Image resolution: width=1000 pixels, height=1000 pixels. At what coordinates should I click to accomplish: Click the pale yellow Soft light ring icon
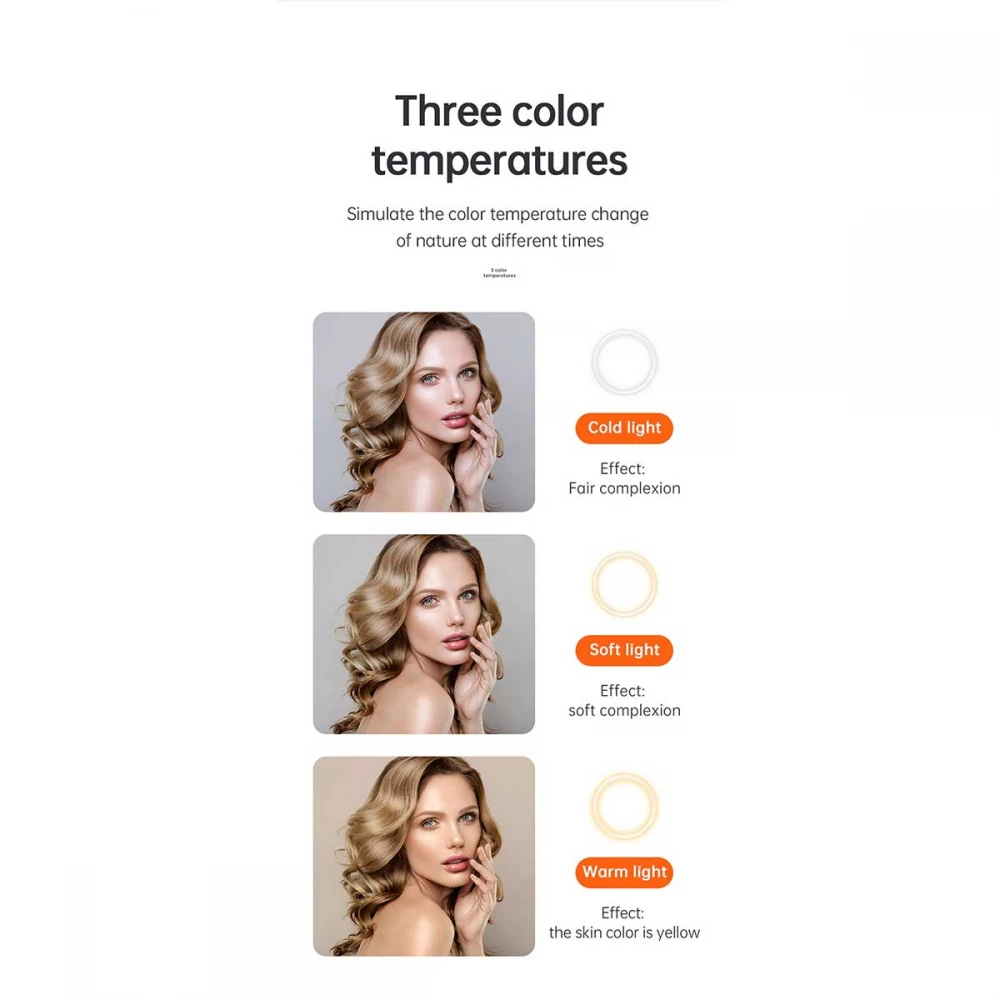click(x=624, y=585)
